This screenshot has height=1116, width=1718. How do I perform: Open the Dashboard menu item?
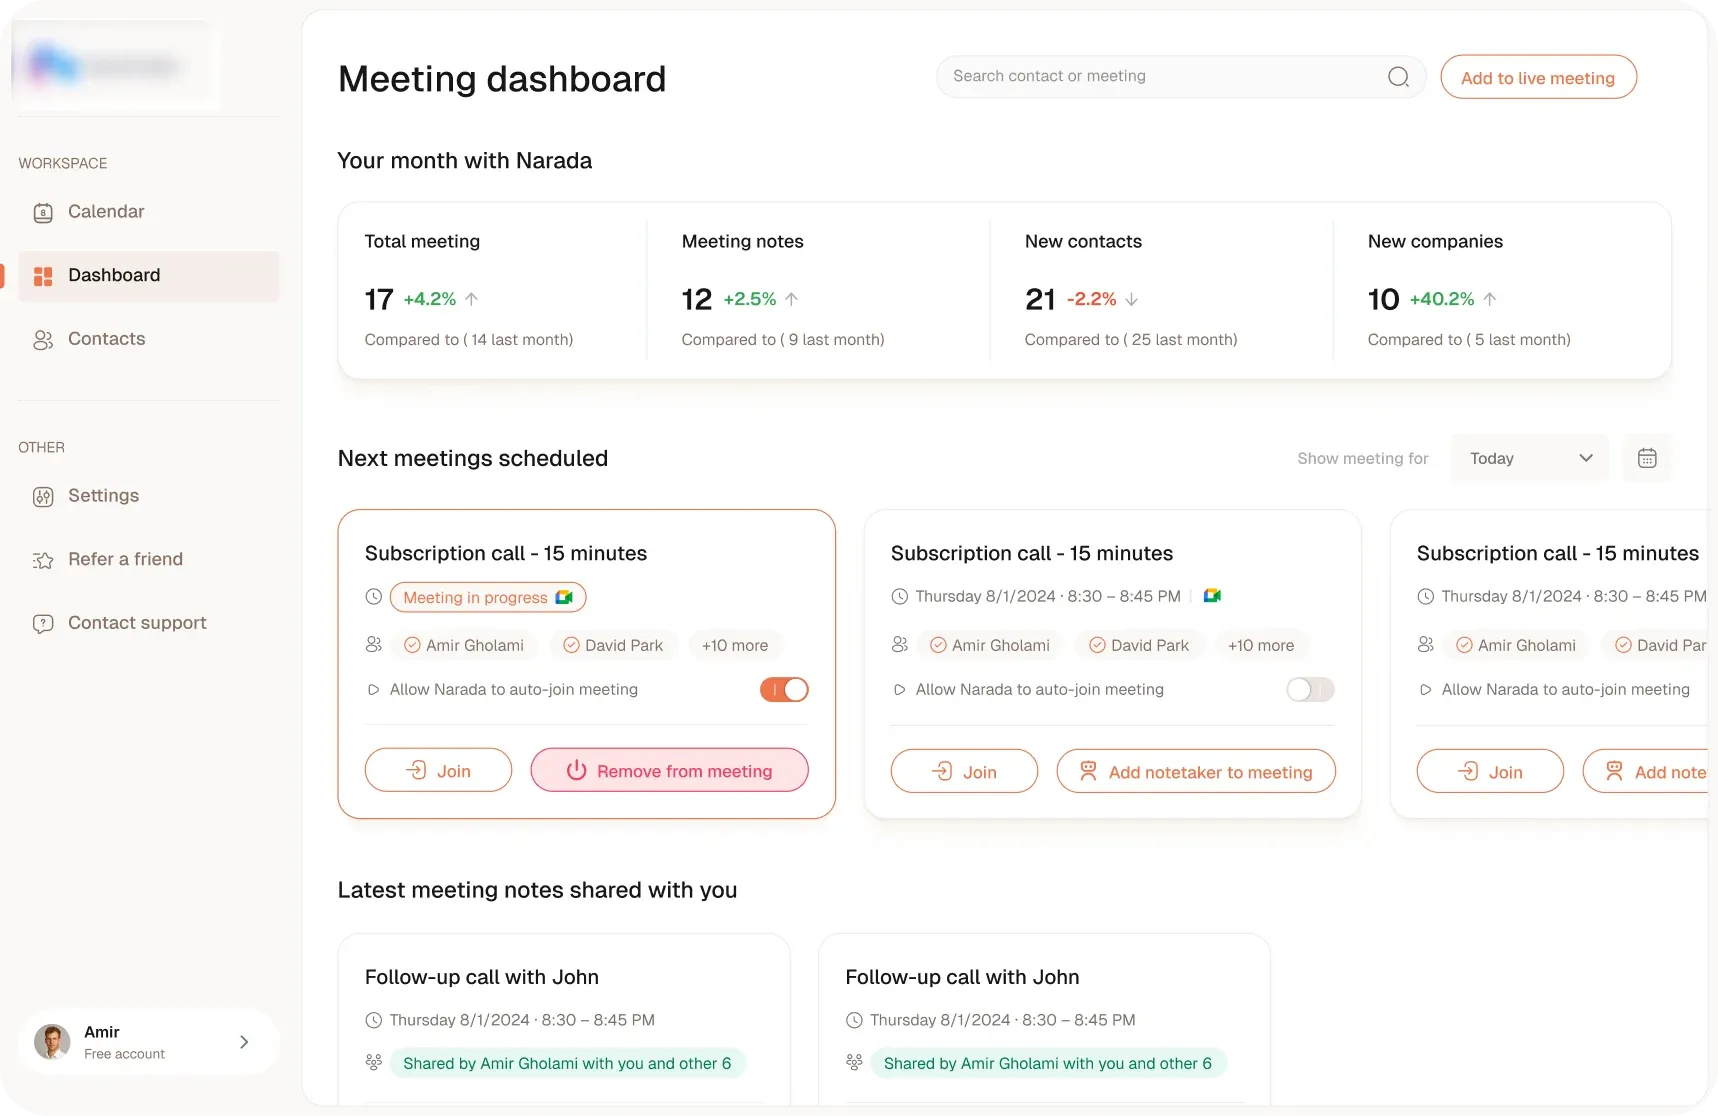114,276
